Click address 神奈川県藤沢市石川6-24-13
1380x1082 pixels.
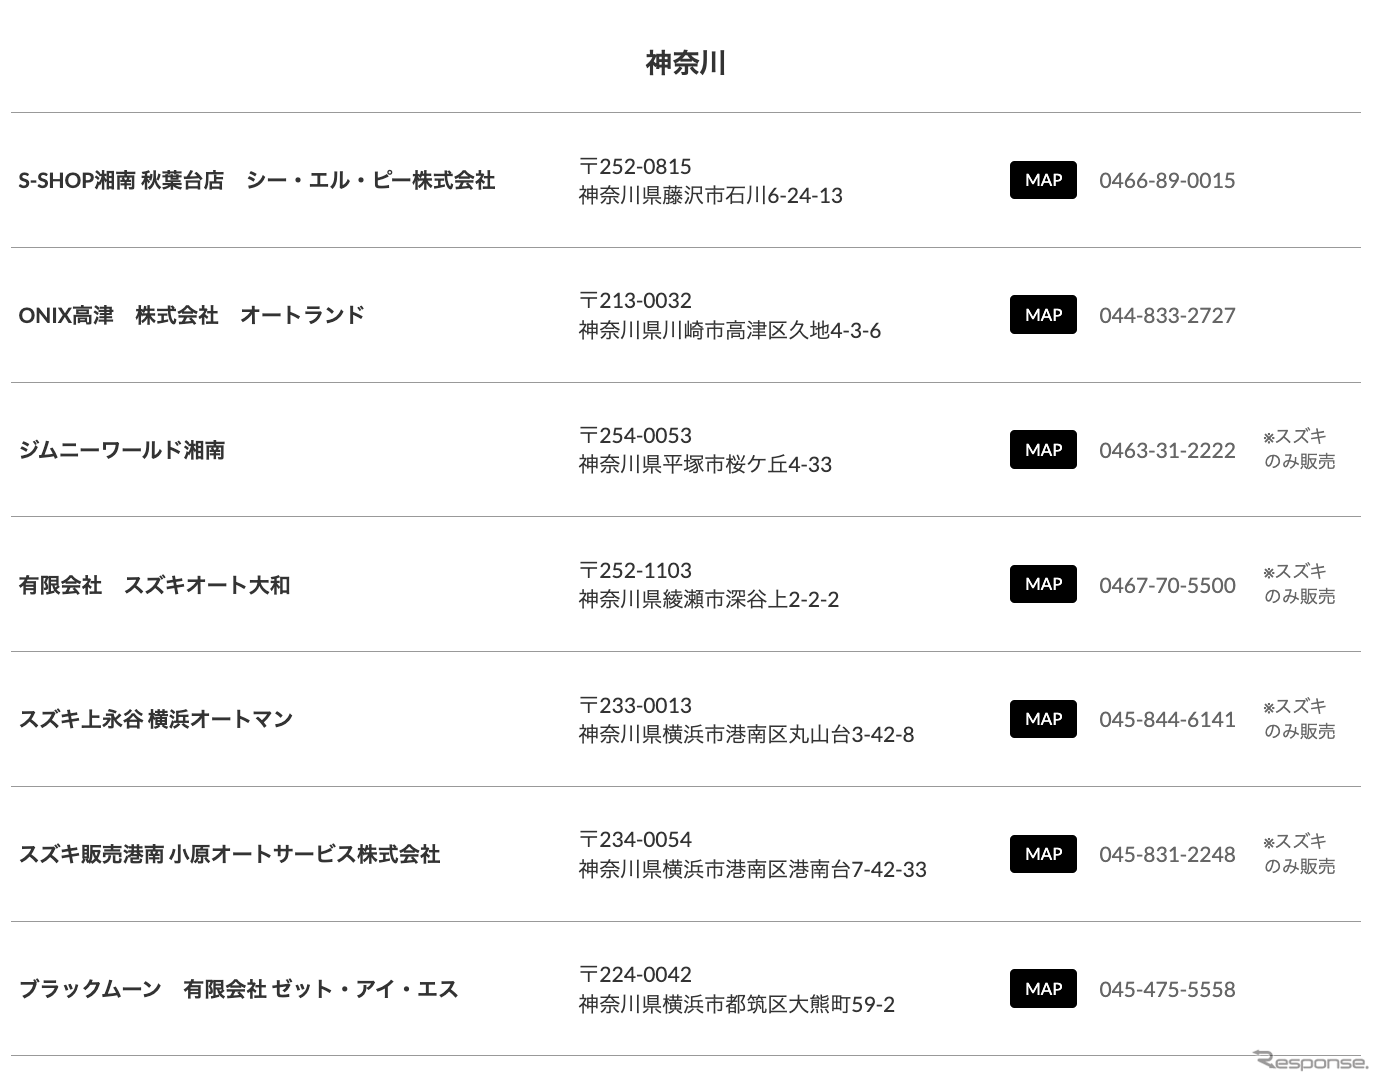pos(710,196)
